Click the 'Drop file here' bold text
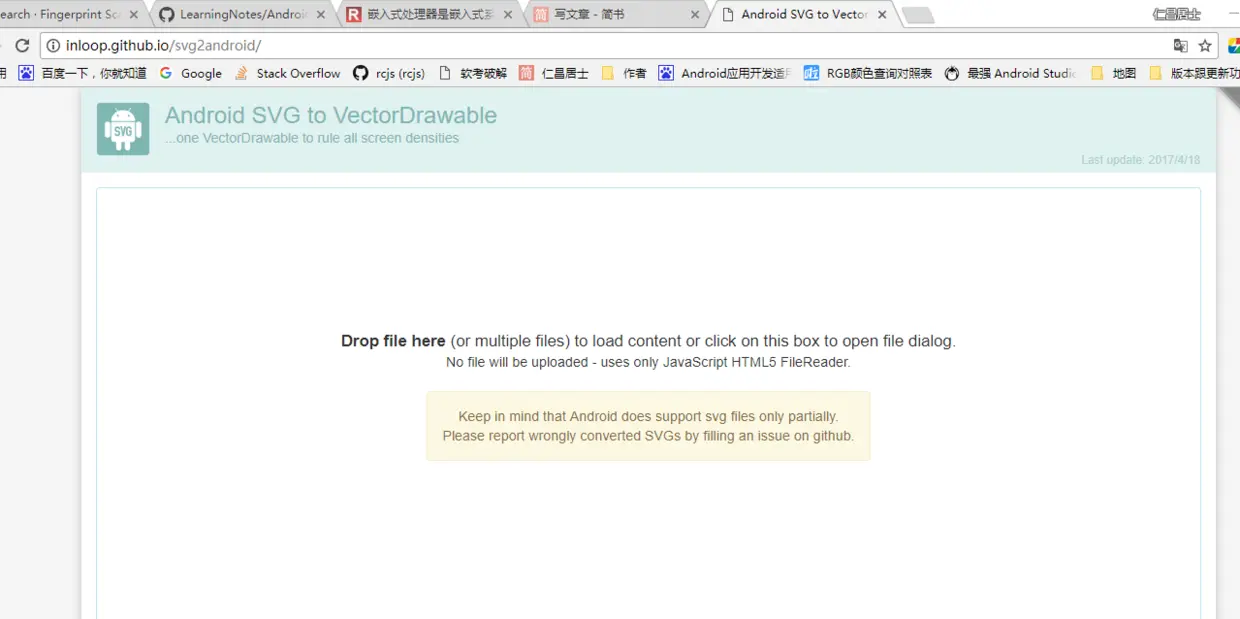This screenshot has height=619, width=1240. (393, 341)
